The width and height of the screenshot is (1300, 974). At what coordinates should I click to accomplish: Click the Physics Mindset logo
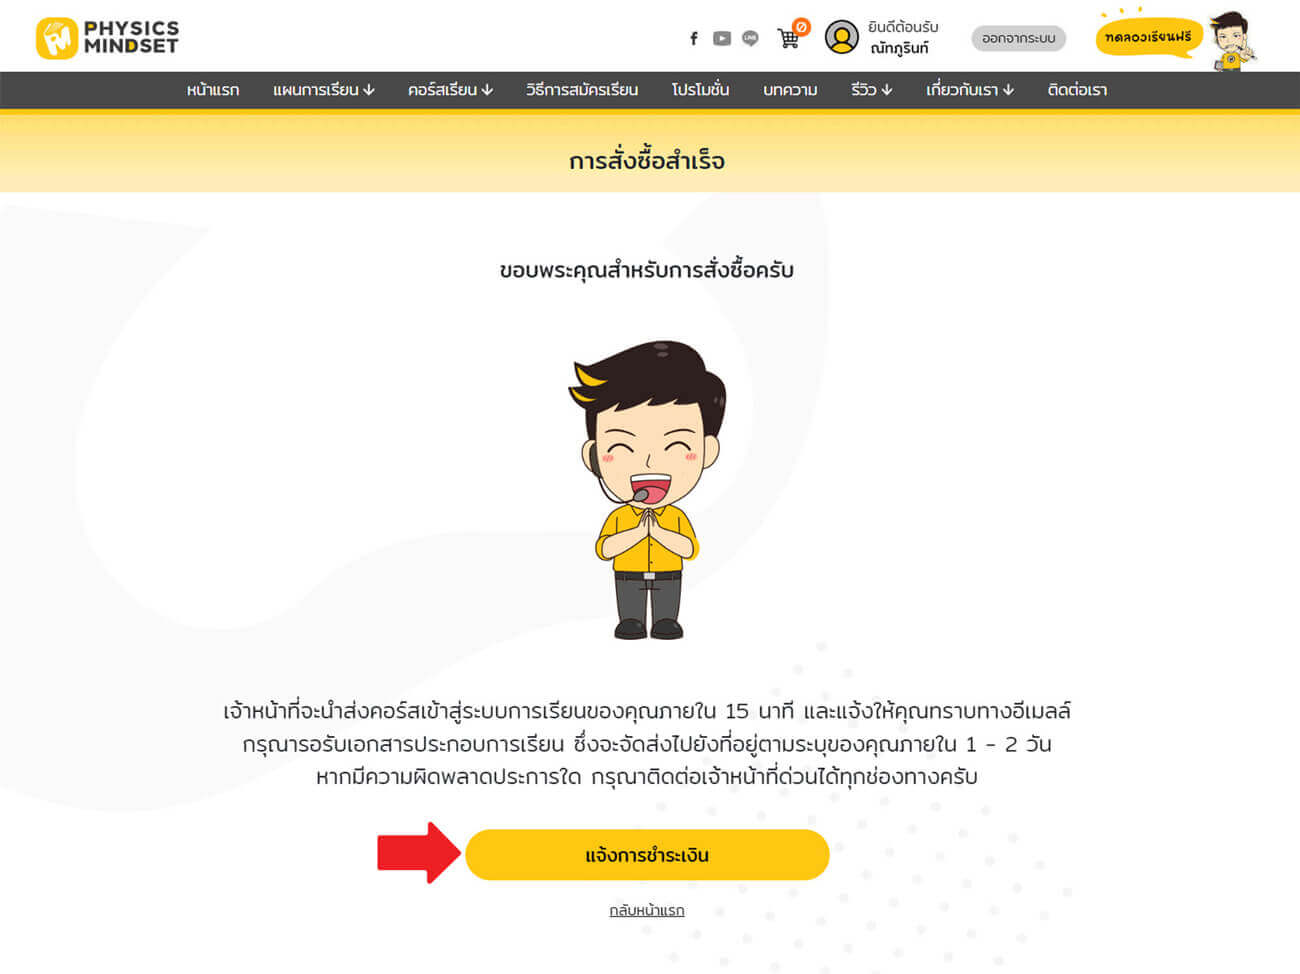(107, 37)
